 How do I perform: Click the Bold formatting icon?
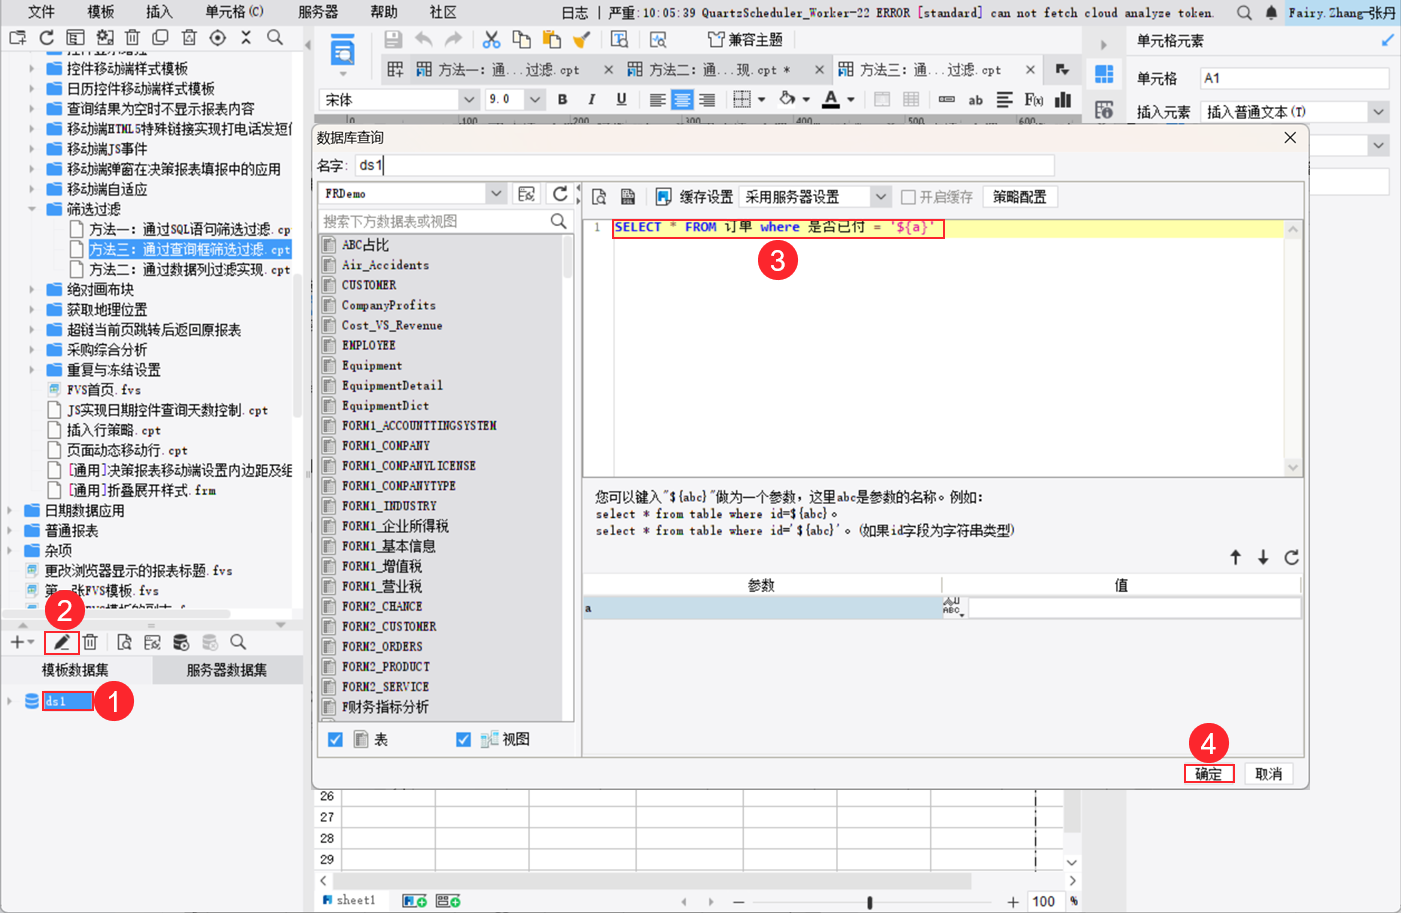tap(562, 99)
